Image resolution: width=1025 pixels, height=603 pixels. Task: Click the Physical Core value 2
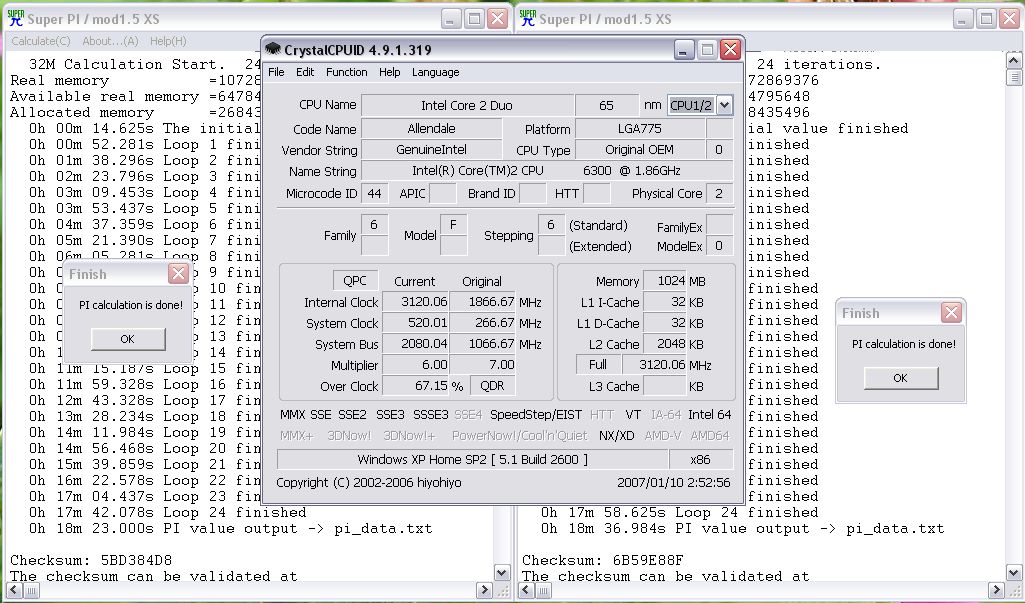[719, 193]
